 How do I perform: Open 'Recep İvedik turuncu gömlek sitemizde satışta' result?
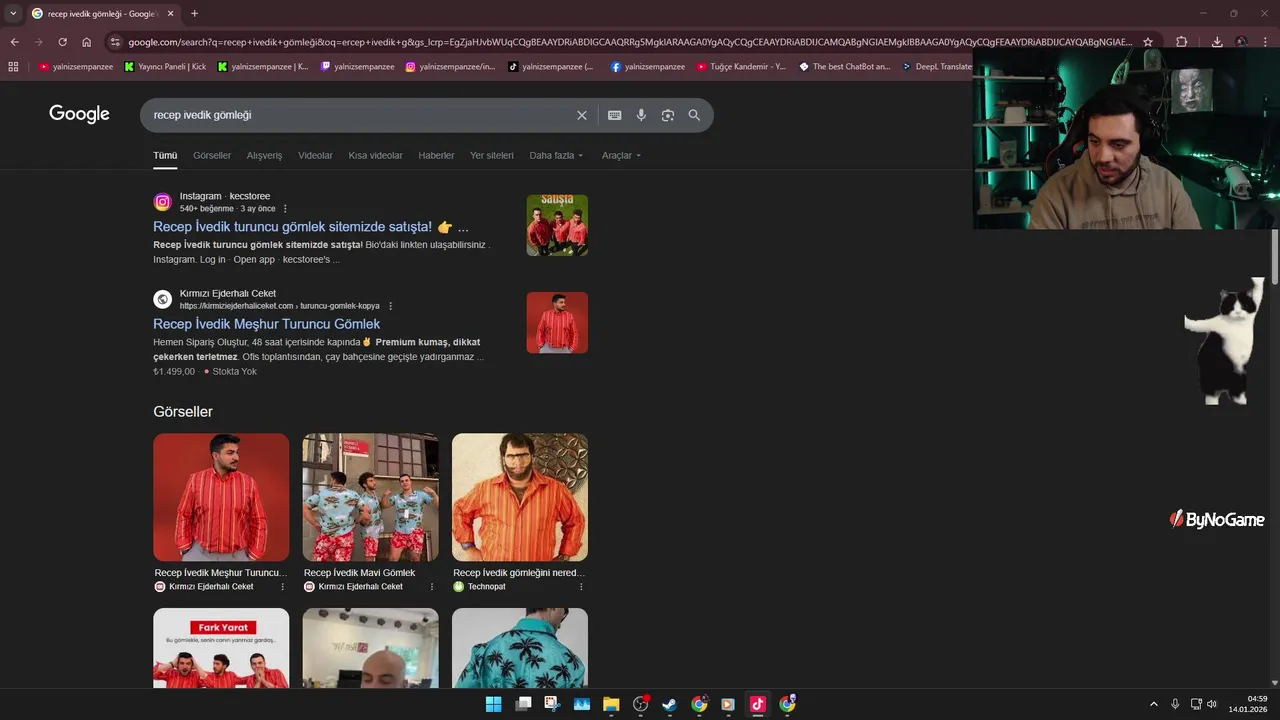[x=311, y=227]
